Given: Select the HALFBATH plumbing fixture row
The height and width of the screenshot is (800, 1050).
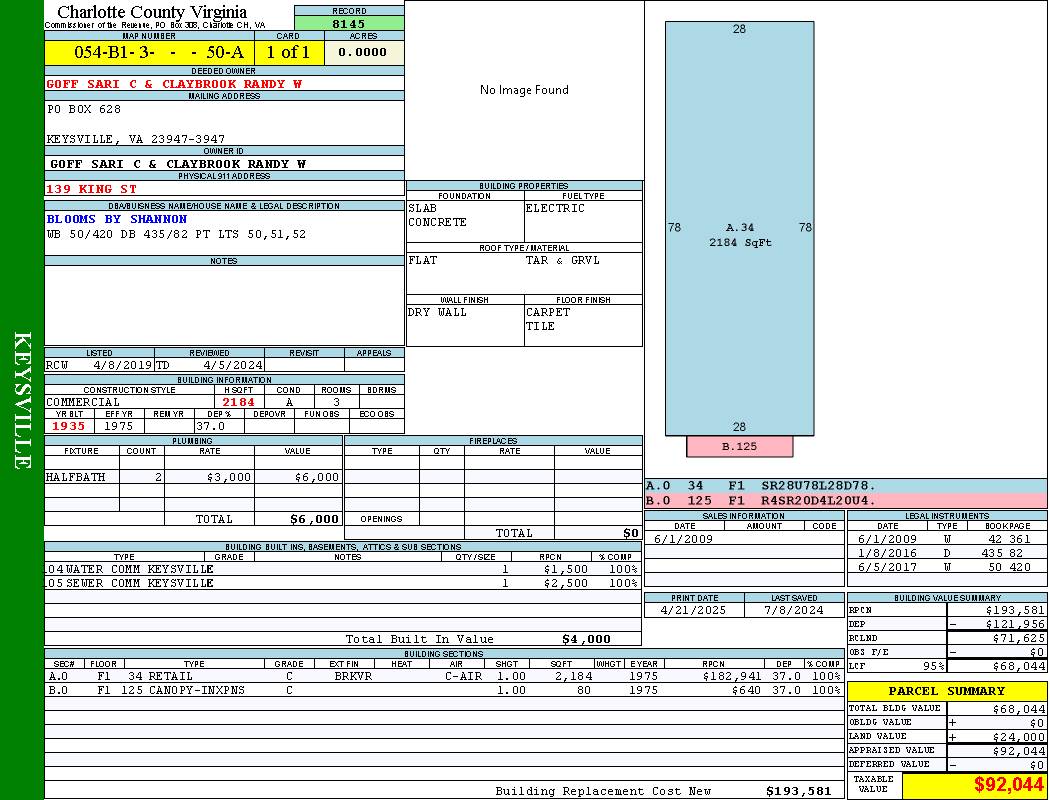Looking at the screenshot, I should click(x=192, y=477).
